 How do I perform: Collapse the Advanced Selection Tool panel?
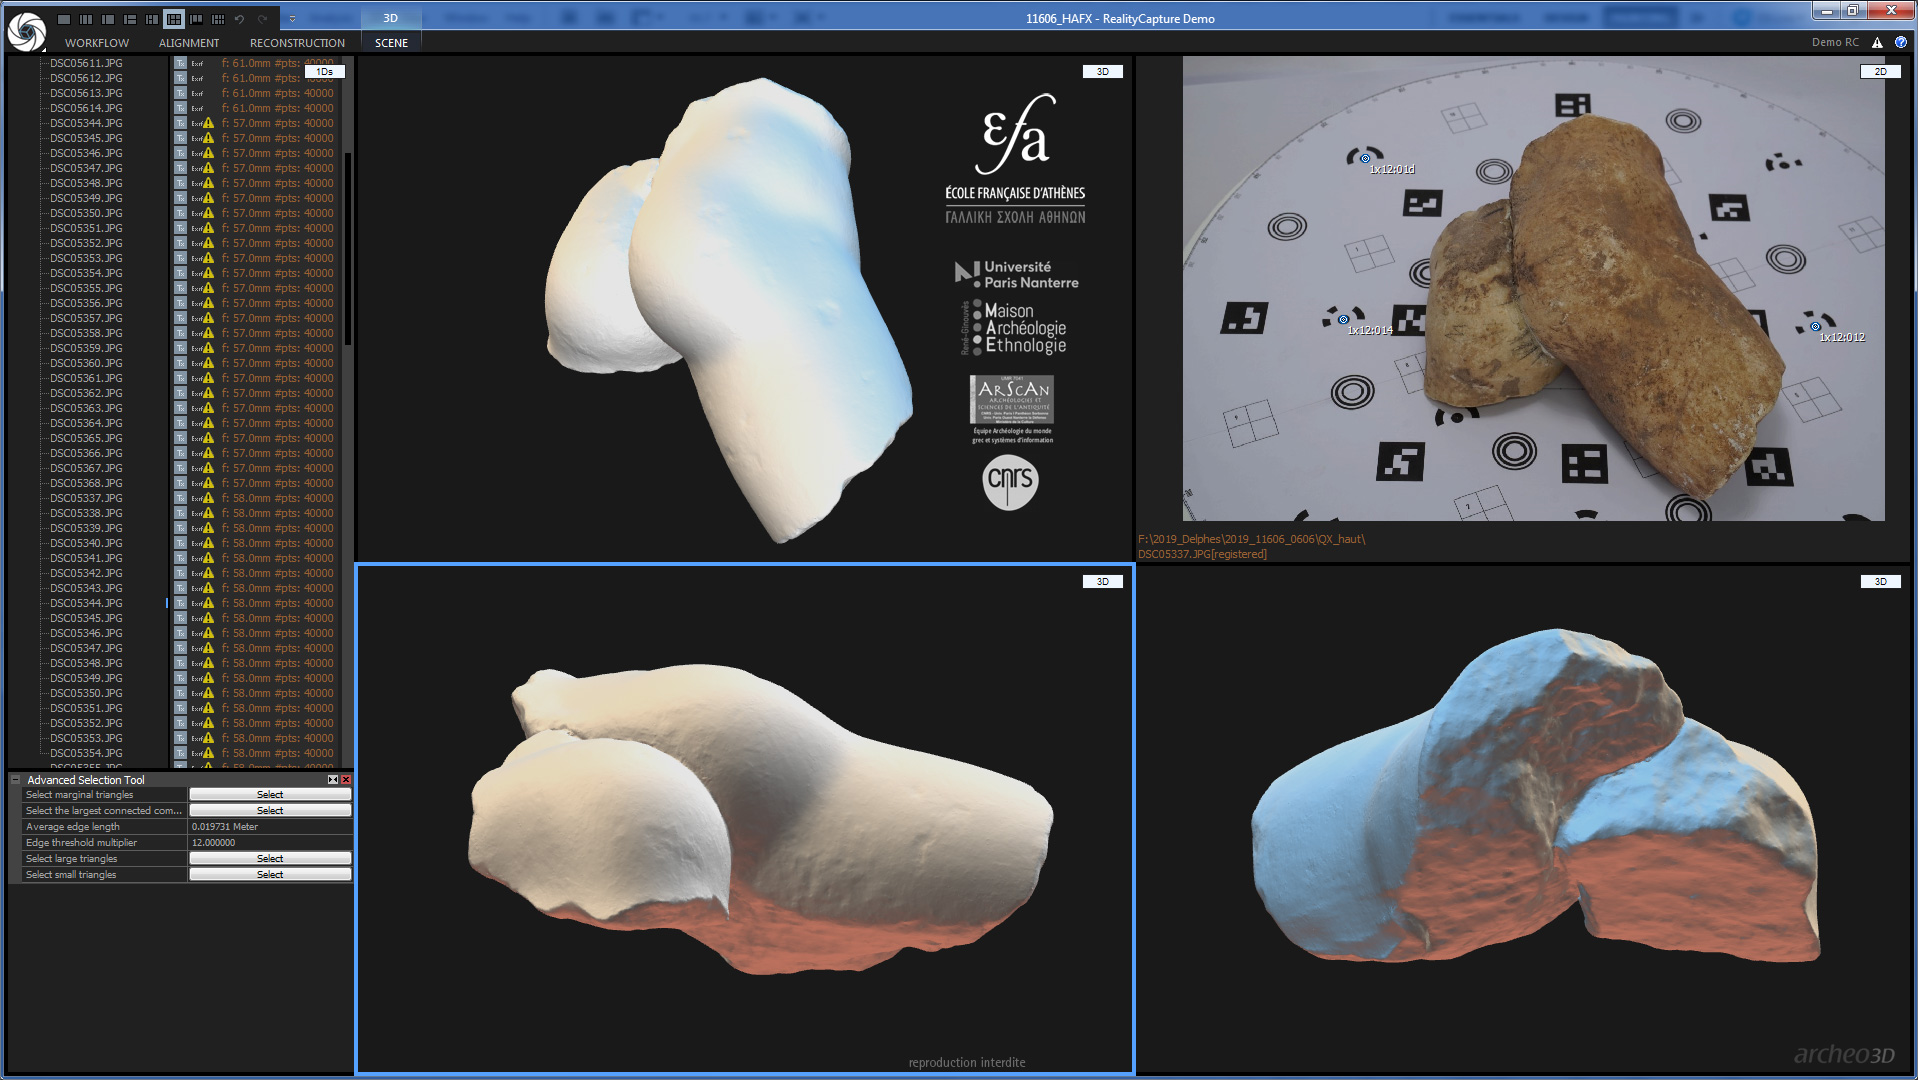pos(16,780)
